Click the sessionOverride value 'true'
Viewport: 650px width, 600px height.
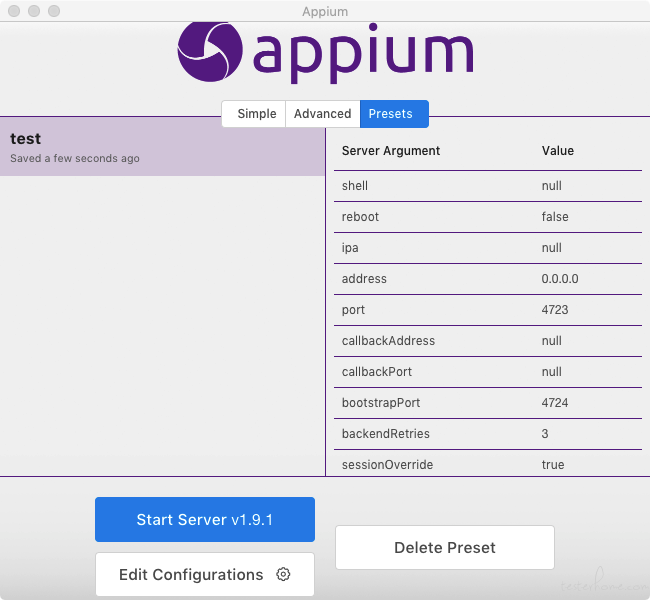point(553,464)
